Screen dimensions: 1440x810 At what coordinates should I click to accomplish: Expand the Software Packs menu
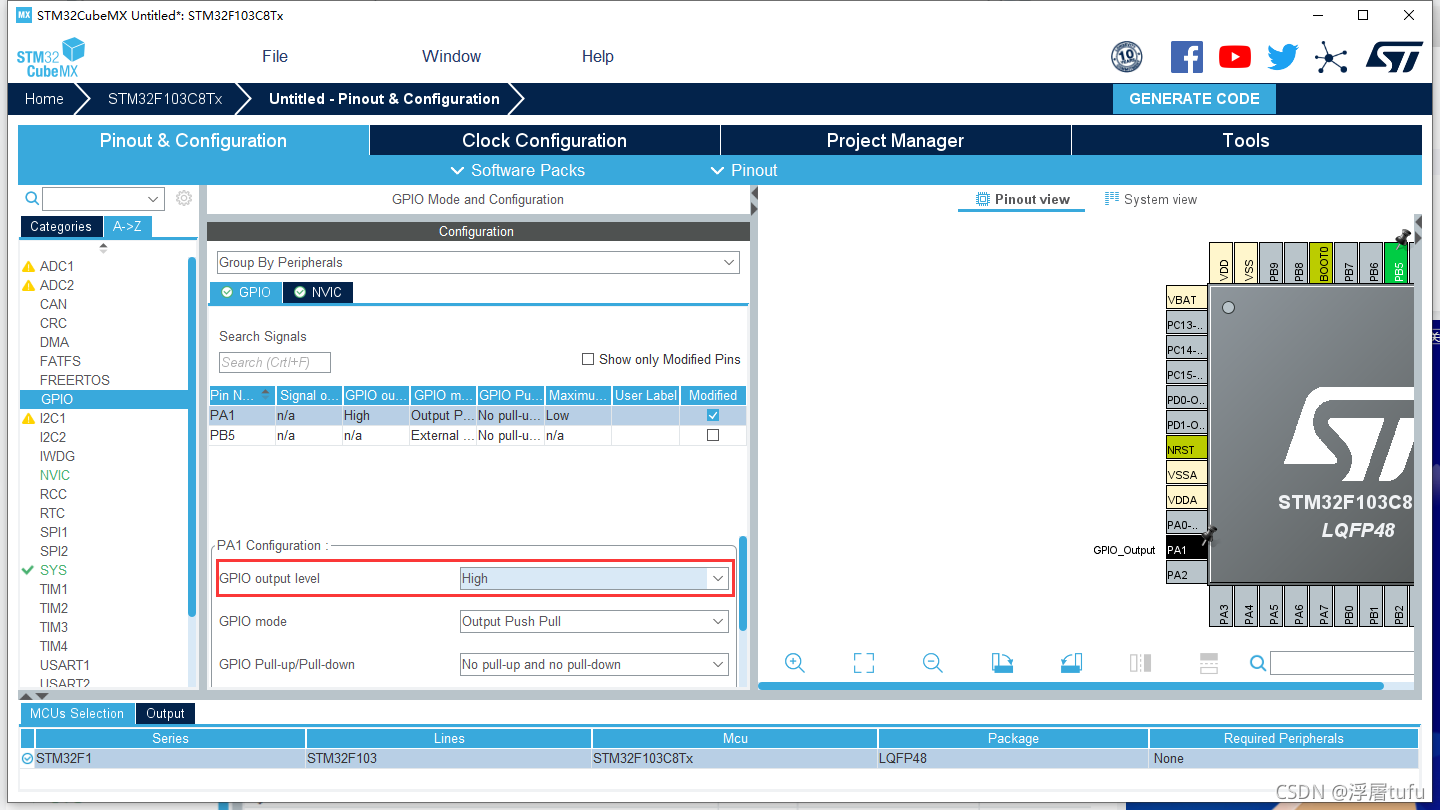click(518, 170)
